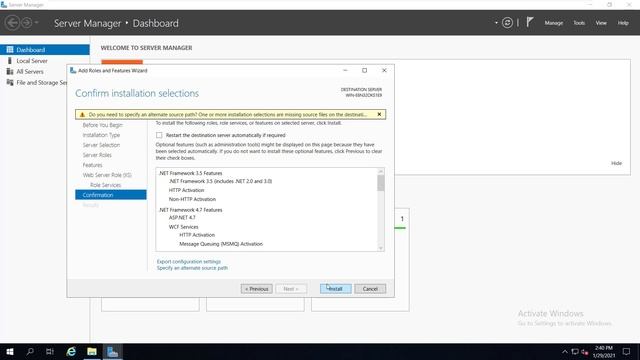This screenshot has width=640, height=360.
Task: Open the Windows Start menu
Action: [10, 351]
